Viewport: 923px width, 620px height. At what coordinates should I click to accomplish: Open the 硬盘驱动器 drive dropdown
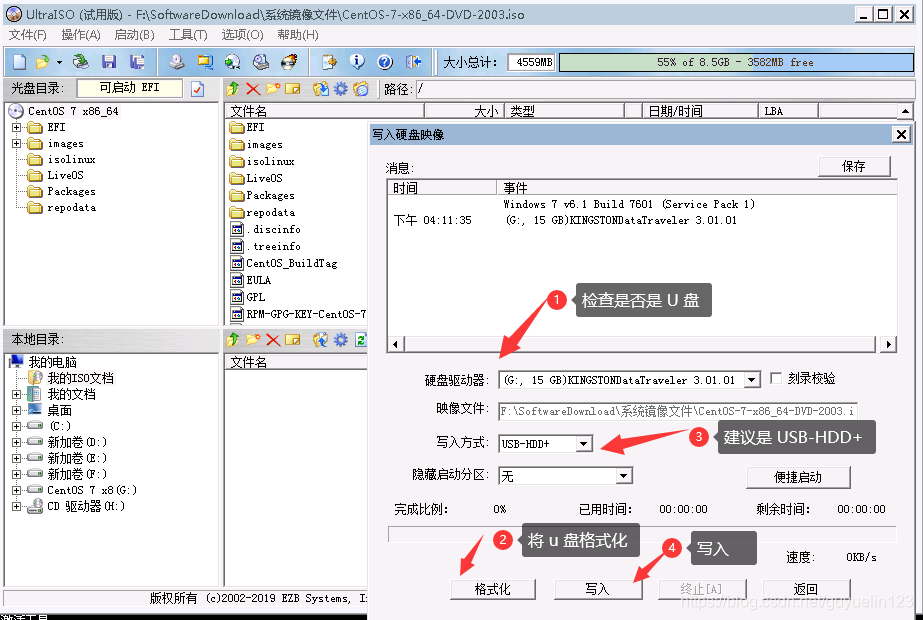click(x=752, y=380)
